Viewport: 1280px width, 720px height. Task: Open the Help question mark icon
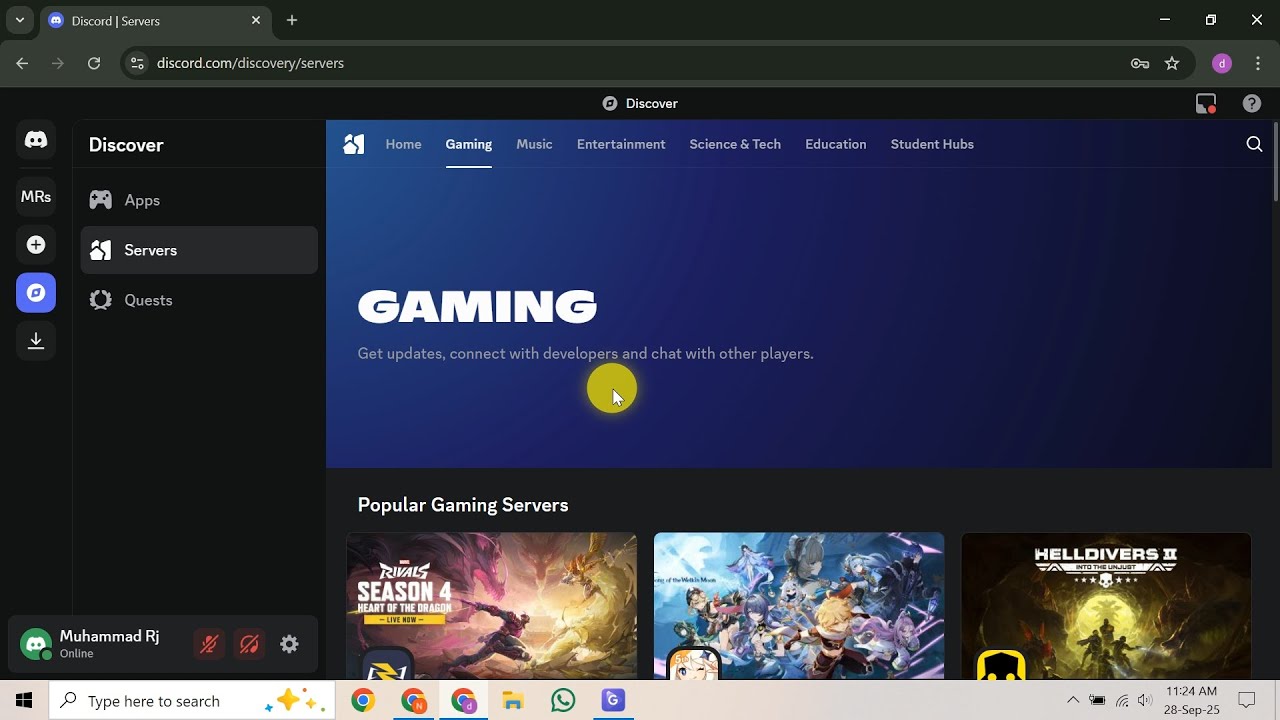click(x=1251, y=103)
